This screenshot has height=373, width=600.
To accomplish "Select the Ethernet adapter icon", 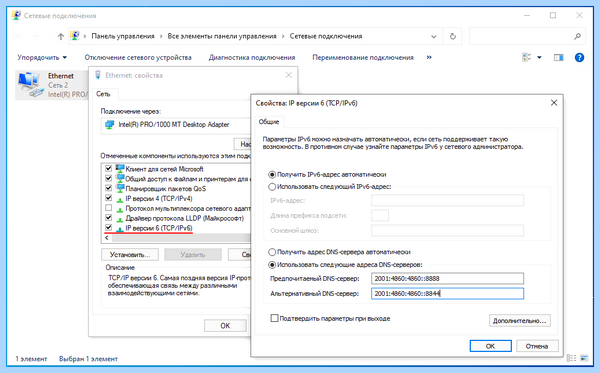I will pos(31,84).
